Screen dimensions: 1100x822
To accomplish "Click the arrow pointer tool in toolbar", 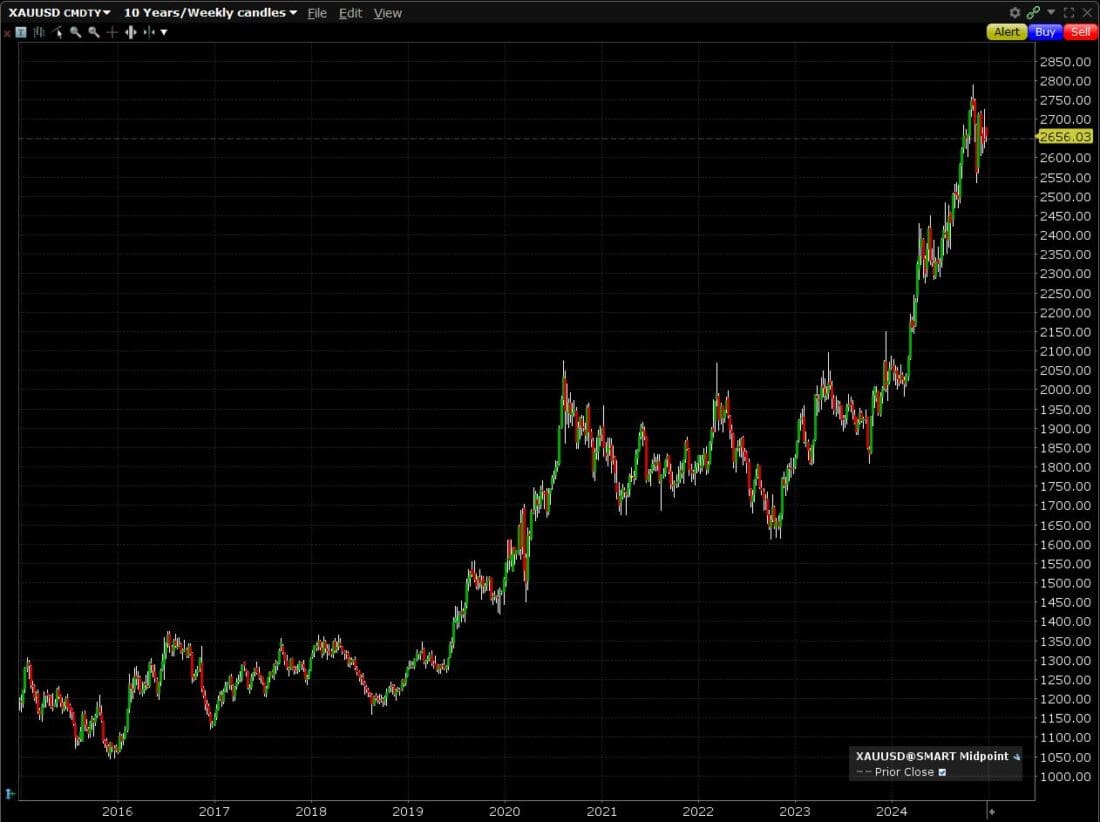I will [58, 32].
